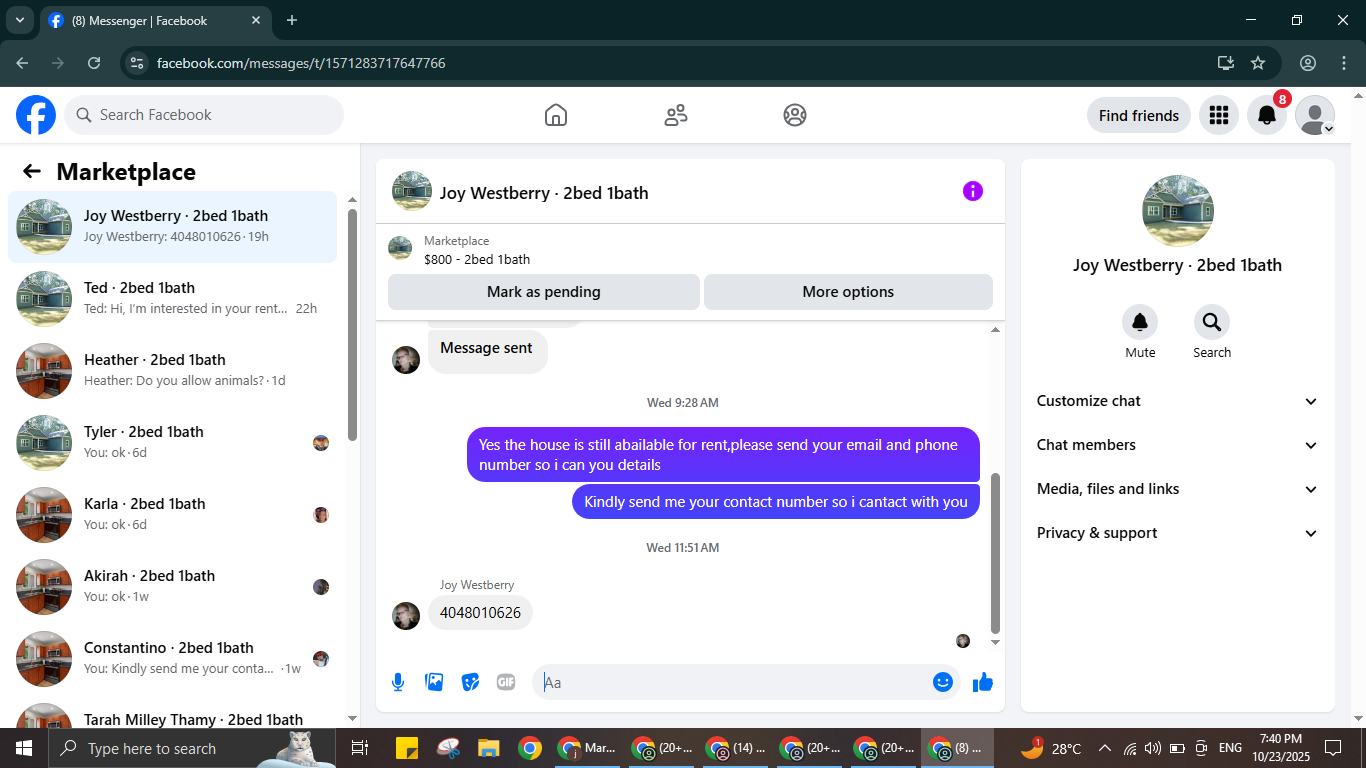1366x768 pixels.
Task: Open Heather 2bed 1bath conversation
Action: pyautogui.click(x=172, y=371)
